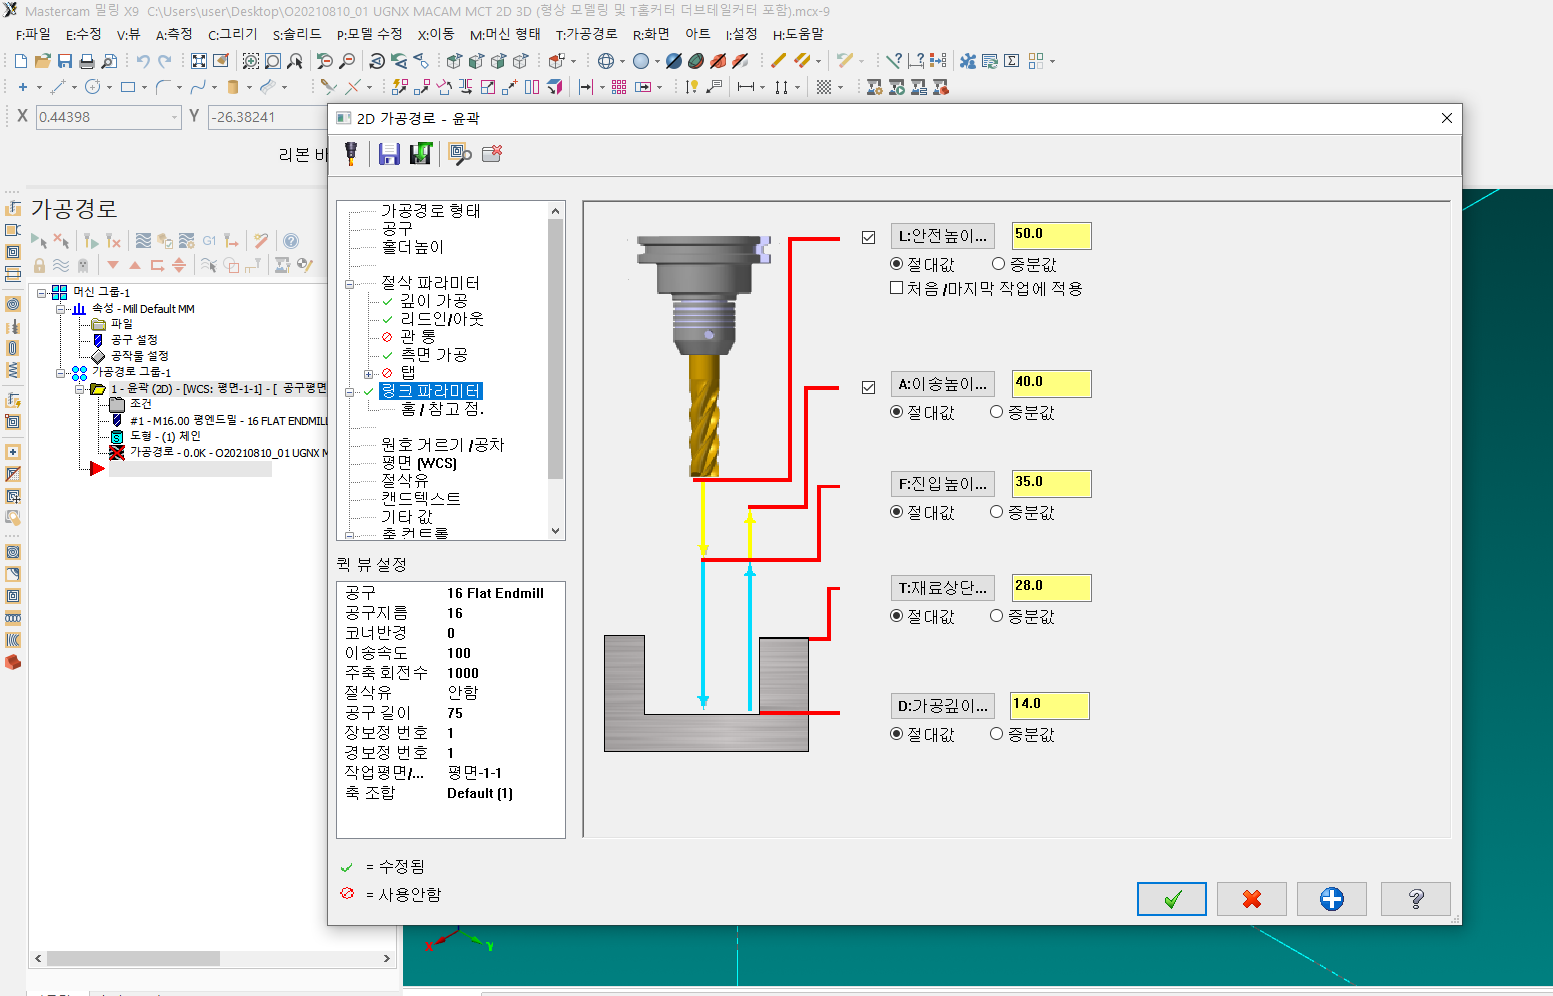
Task: Select 증분값 radio for 진입높이
Action: point(996,512)
